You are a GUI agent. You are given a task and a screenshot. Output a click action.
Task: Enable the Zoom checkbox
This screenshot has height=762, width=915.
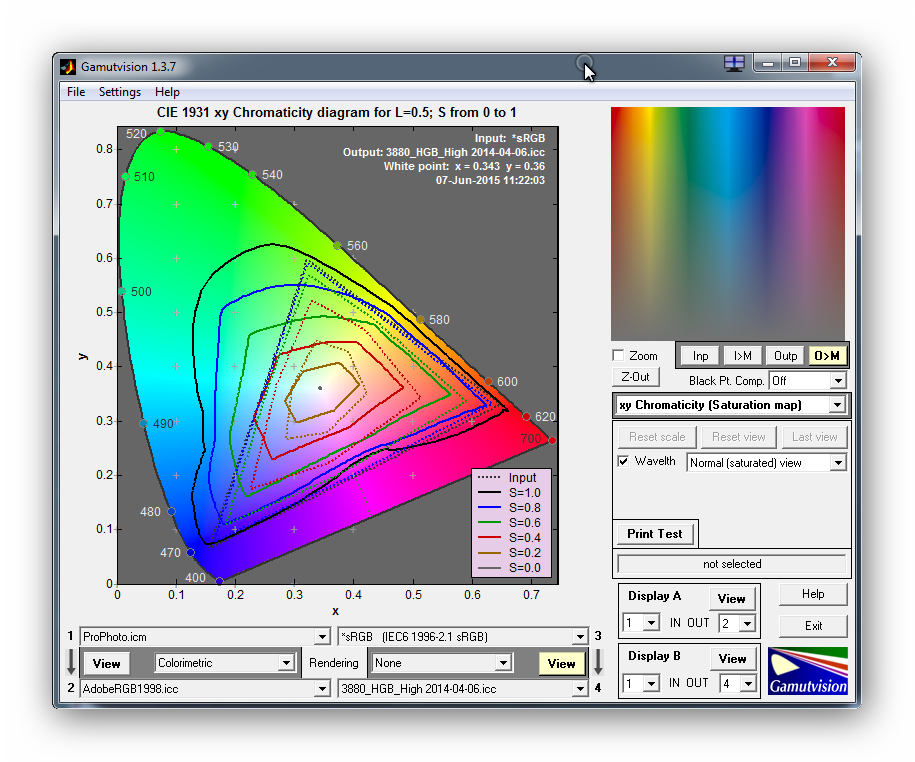click(619, 355)
